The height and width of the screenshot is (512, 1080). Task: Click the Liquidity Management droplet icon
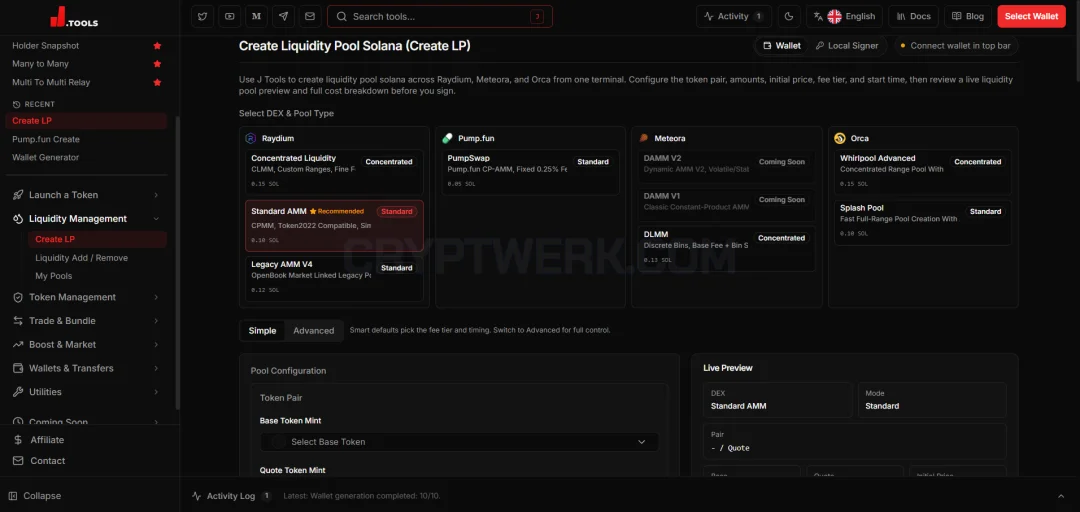pyautogui.click(x=18, y=218)
